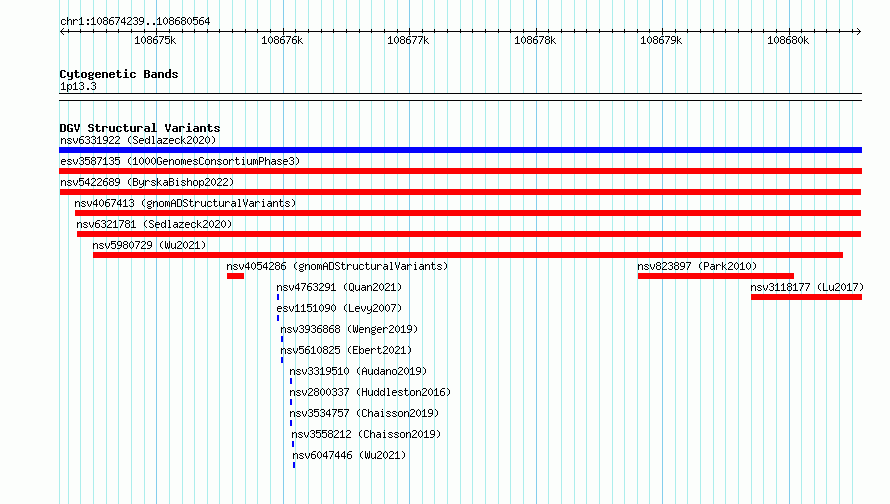Screen dimensions: 890x504
Task: Click the red nsv6321781 variant bar
Action: pos(469,234)
